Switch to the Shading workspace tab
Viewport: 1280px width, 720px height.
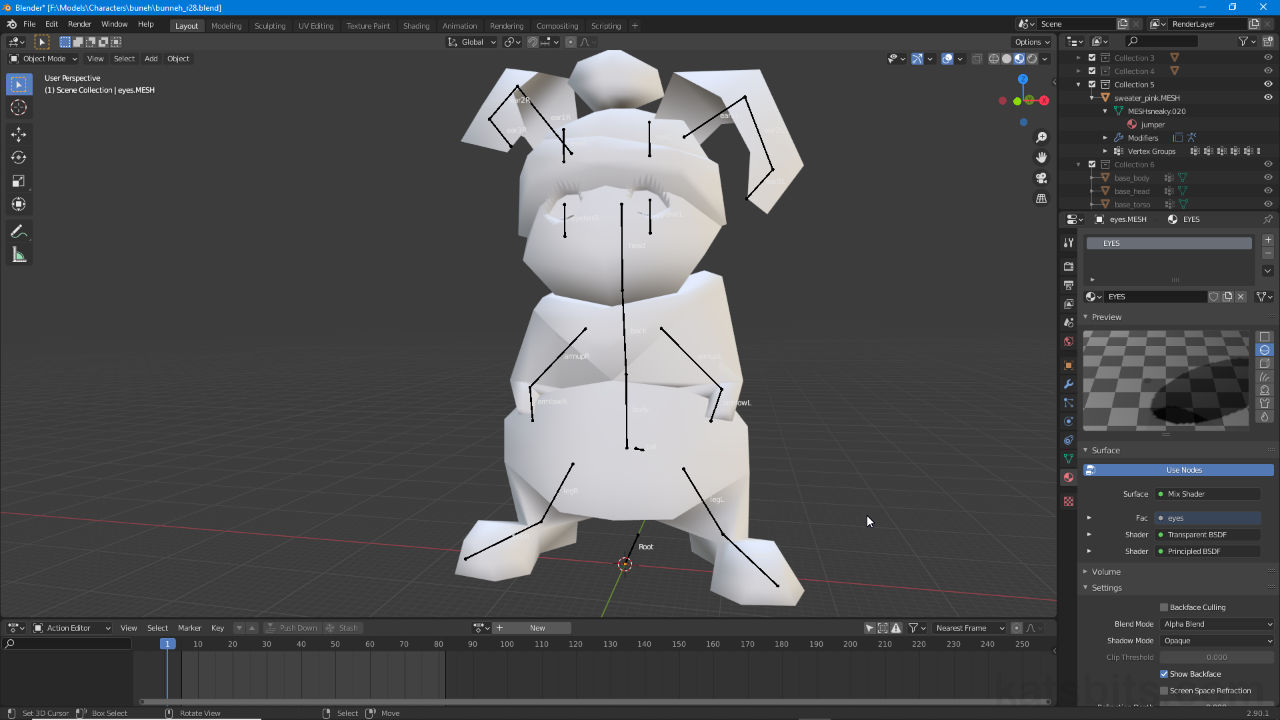click(416, 26)
